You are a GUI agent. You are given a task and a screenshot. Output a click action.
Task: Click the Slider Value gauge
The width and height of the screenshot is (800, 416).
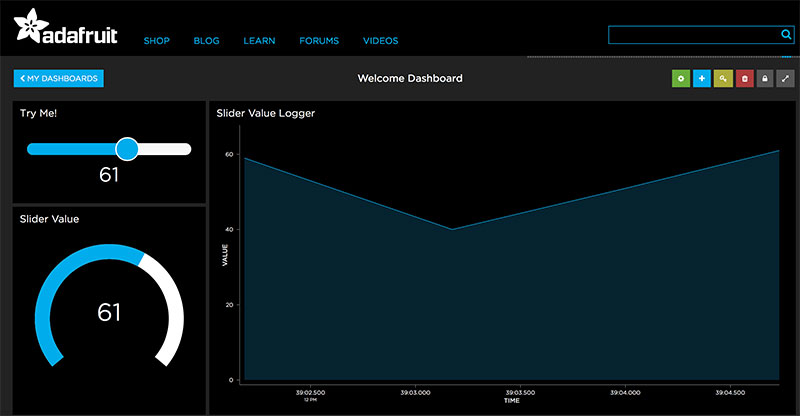point(109,312)
